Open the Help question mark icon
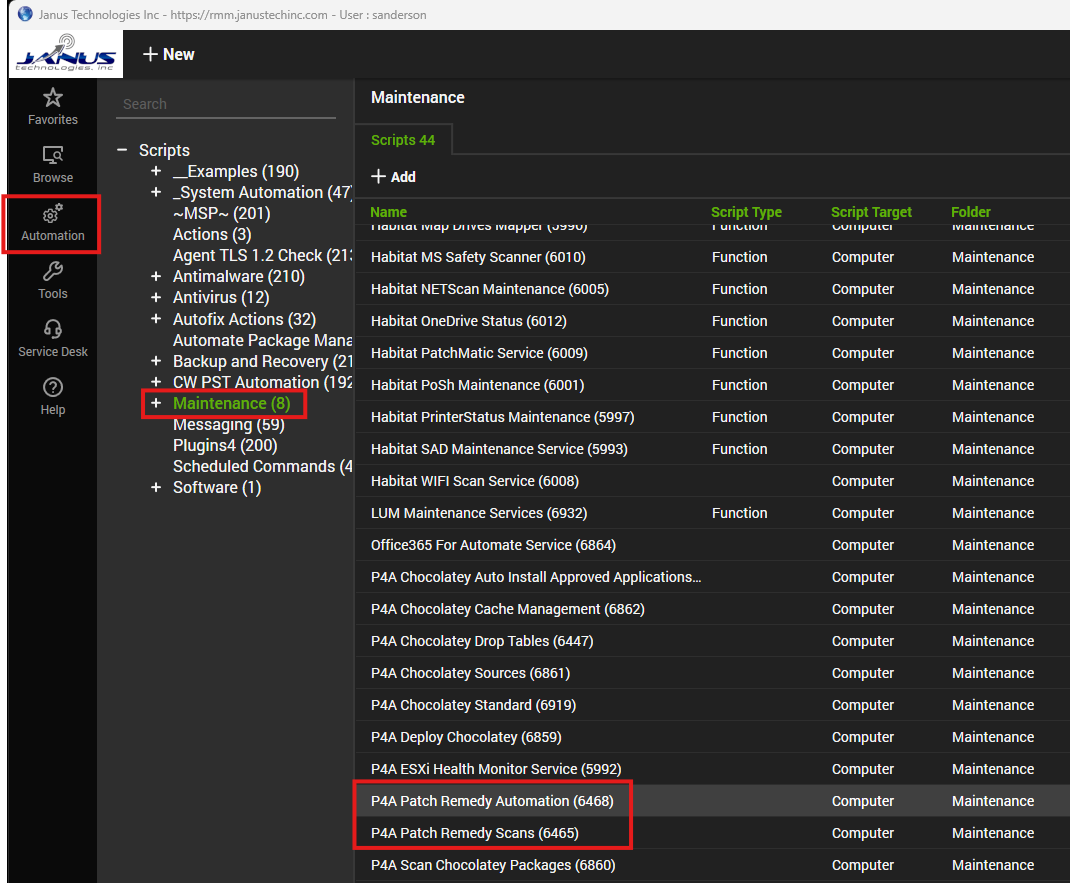This screenshot has height=883, width=1070. [53, 388]
